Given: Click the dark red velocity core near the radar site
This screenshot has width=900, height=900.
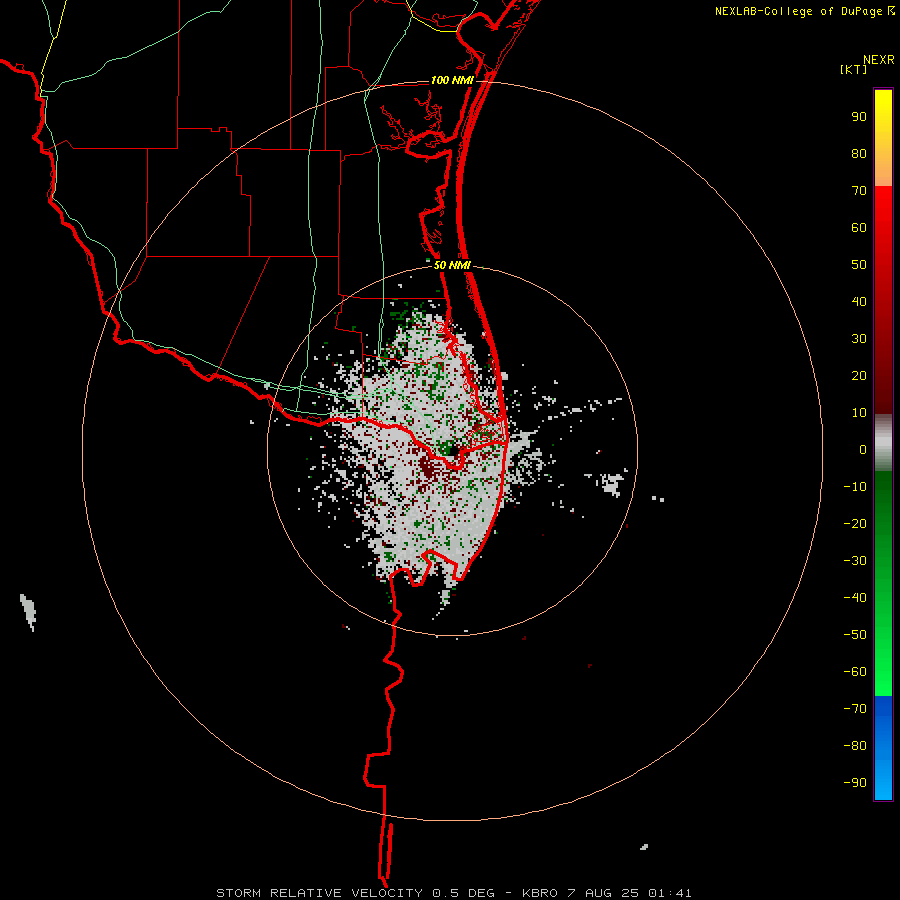Looking at the screenshot, I should [428, 468].
